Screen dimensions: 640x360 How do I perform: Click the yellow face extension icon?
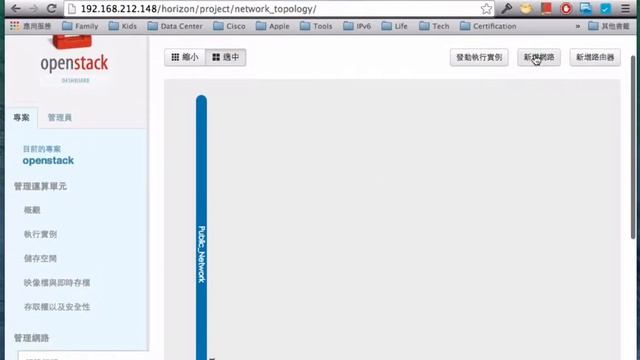point(526,9)
